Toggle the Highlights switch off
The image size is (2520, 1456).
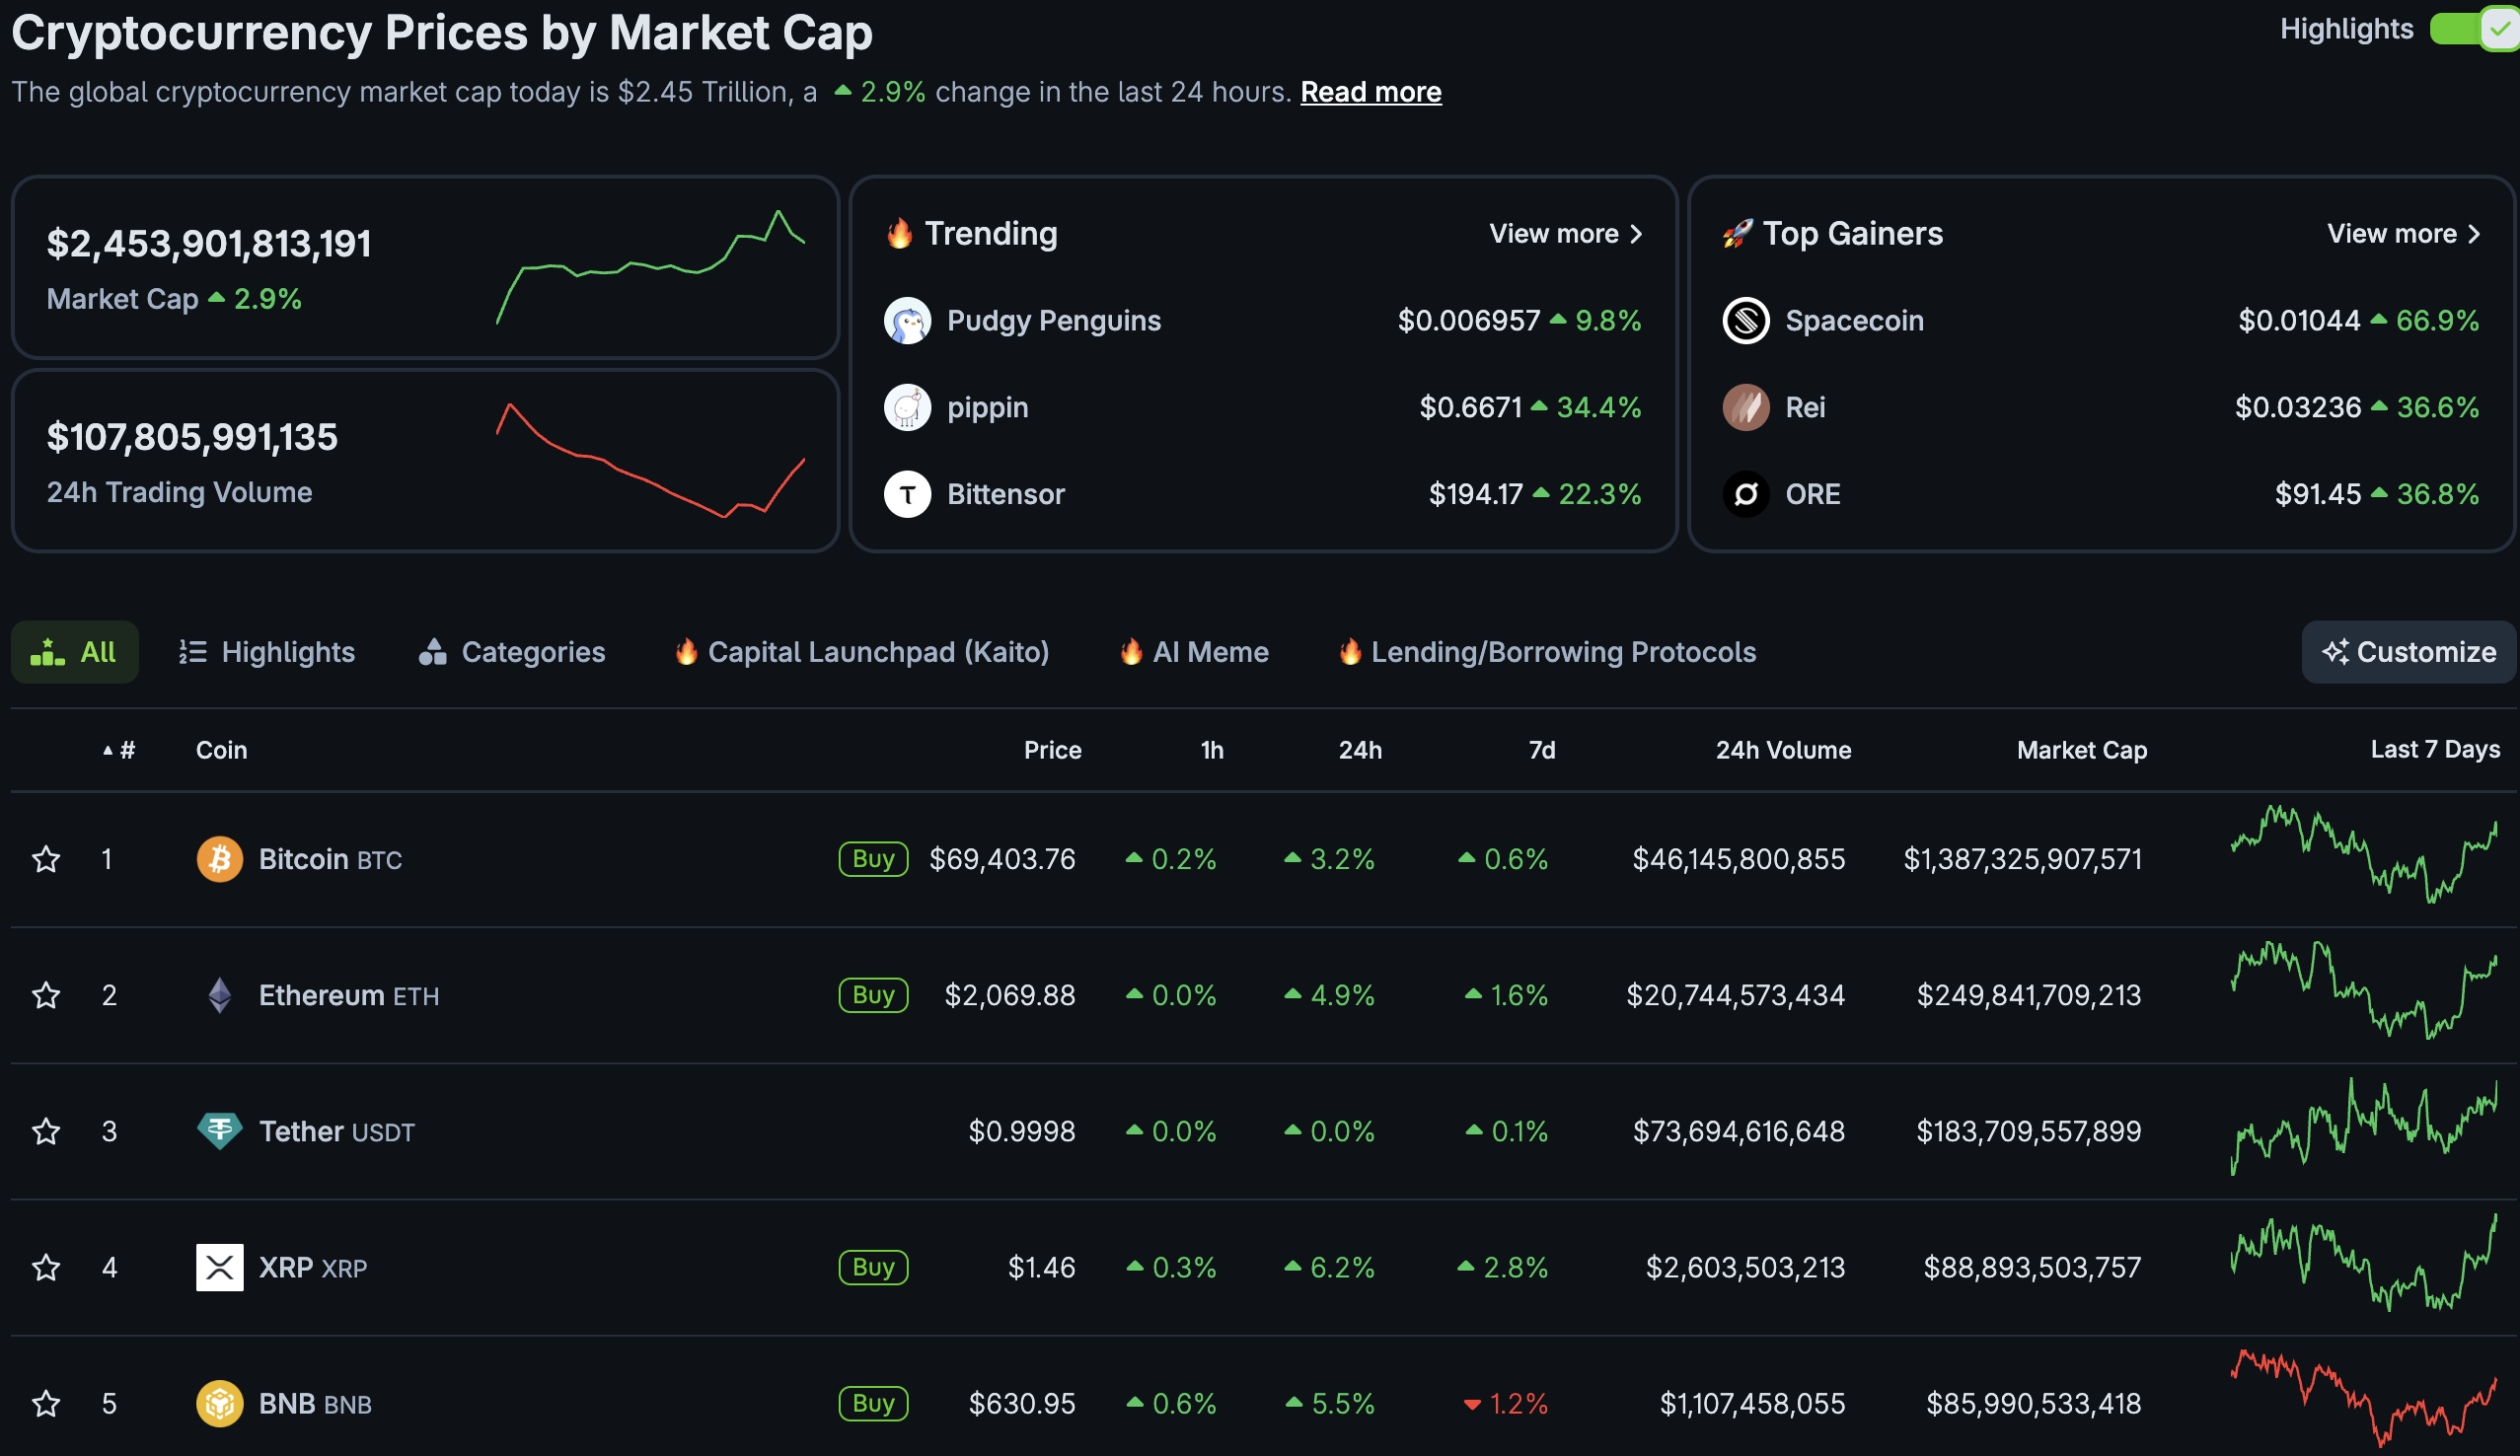coord(2476,29)
